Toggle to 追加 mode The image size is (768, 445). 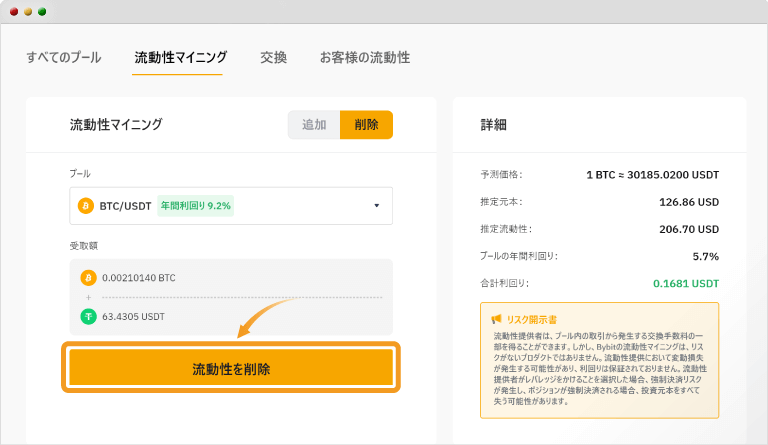tap(314, 125)
